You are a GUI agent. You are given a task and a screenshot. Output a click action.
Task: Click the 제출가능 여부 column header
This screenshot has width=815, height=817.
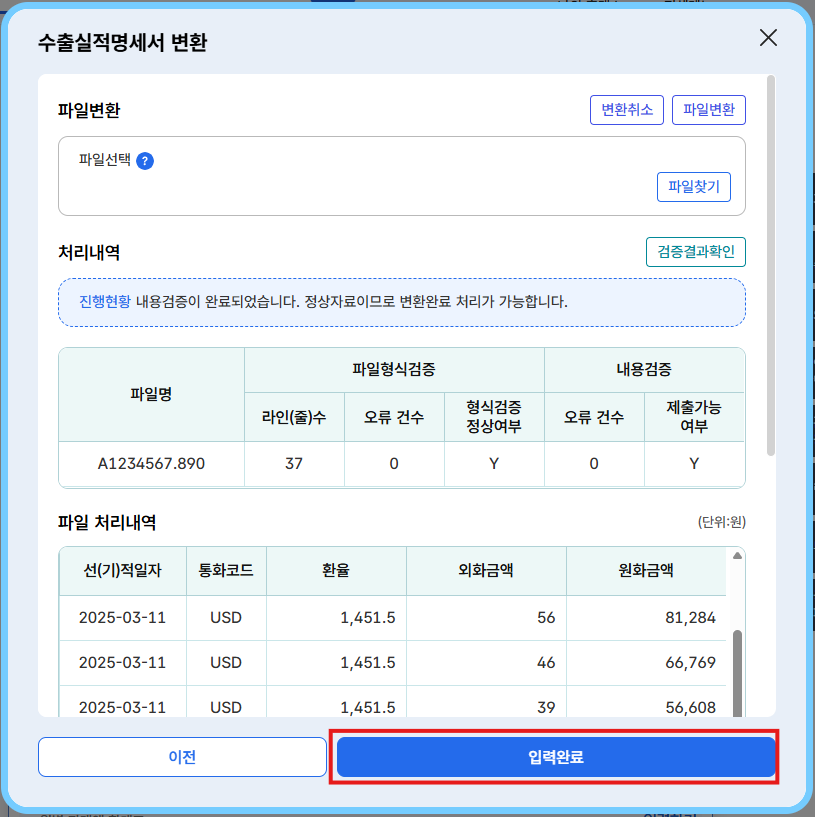click(x=694, y=417)
